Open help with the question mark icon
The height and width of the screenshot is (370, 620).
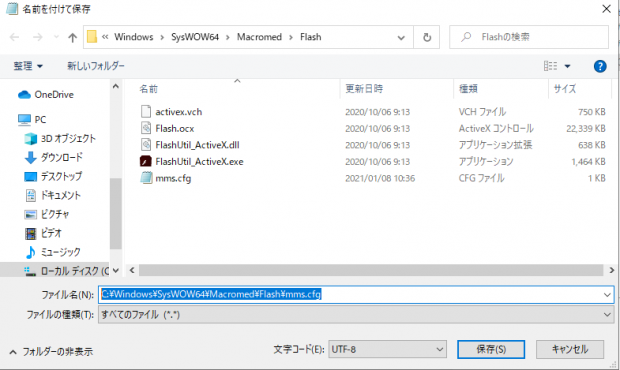[x=600, y=66]
